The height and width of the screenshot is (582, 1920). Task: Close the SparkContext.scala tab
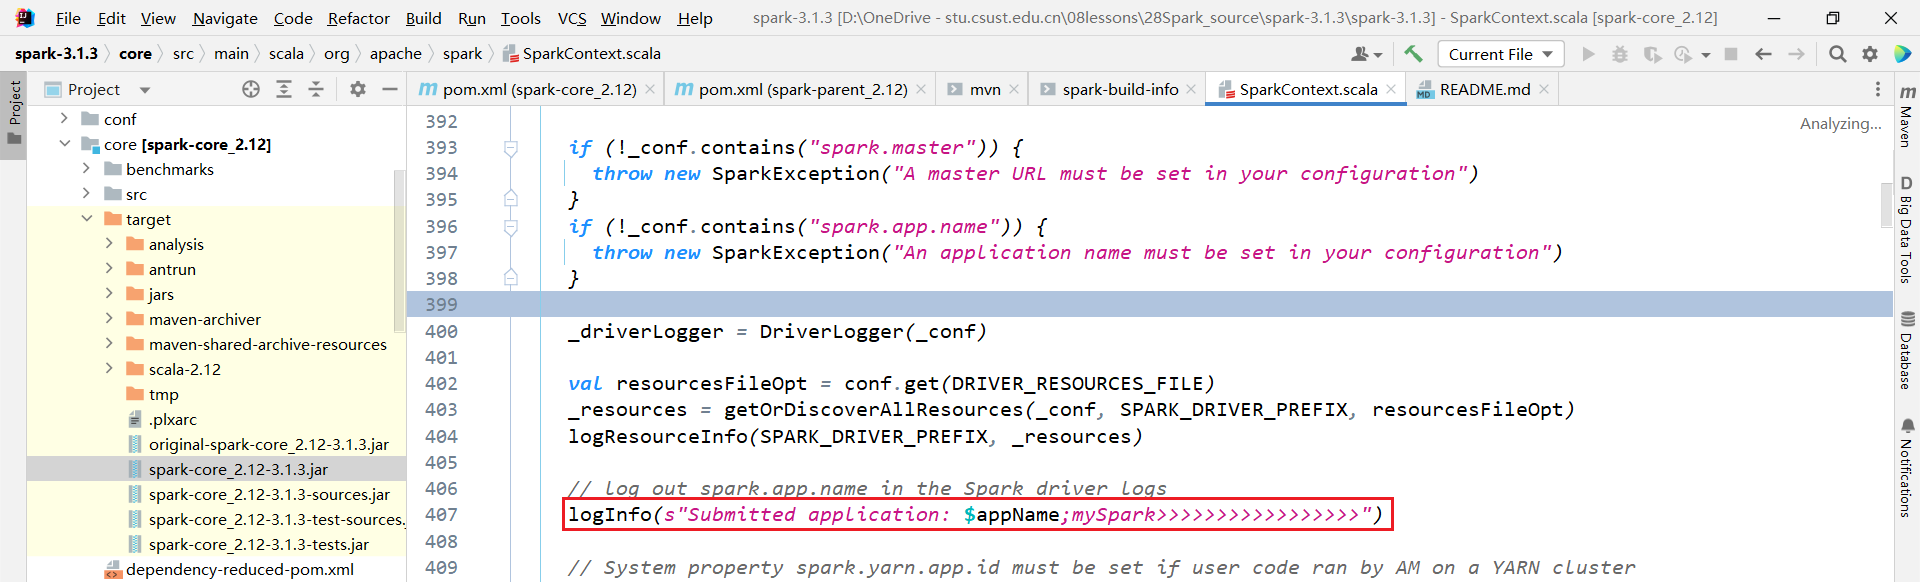[x=1390, y=89]
